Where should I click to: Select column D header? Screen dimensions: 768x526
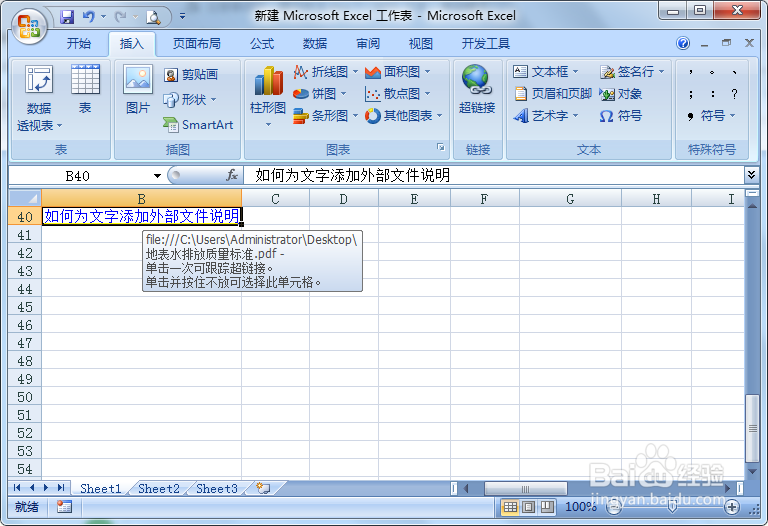click(343, 199)
